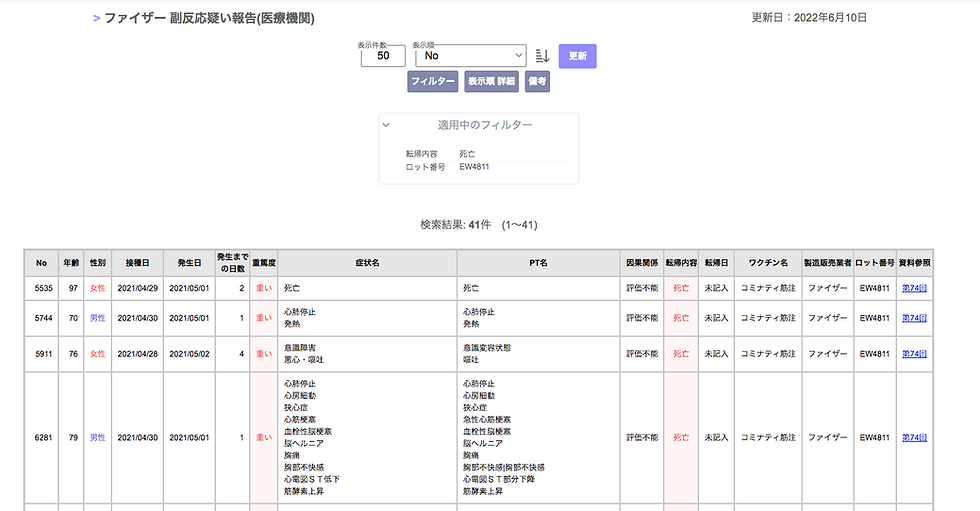Open the フィルター button

click(x=432, y=81)
